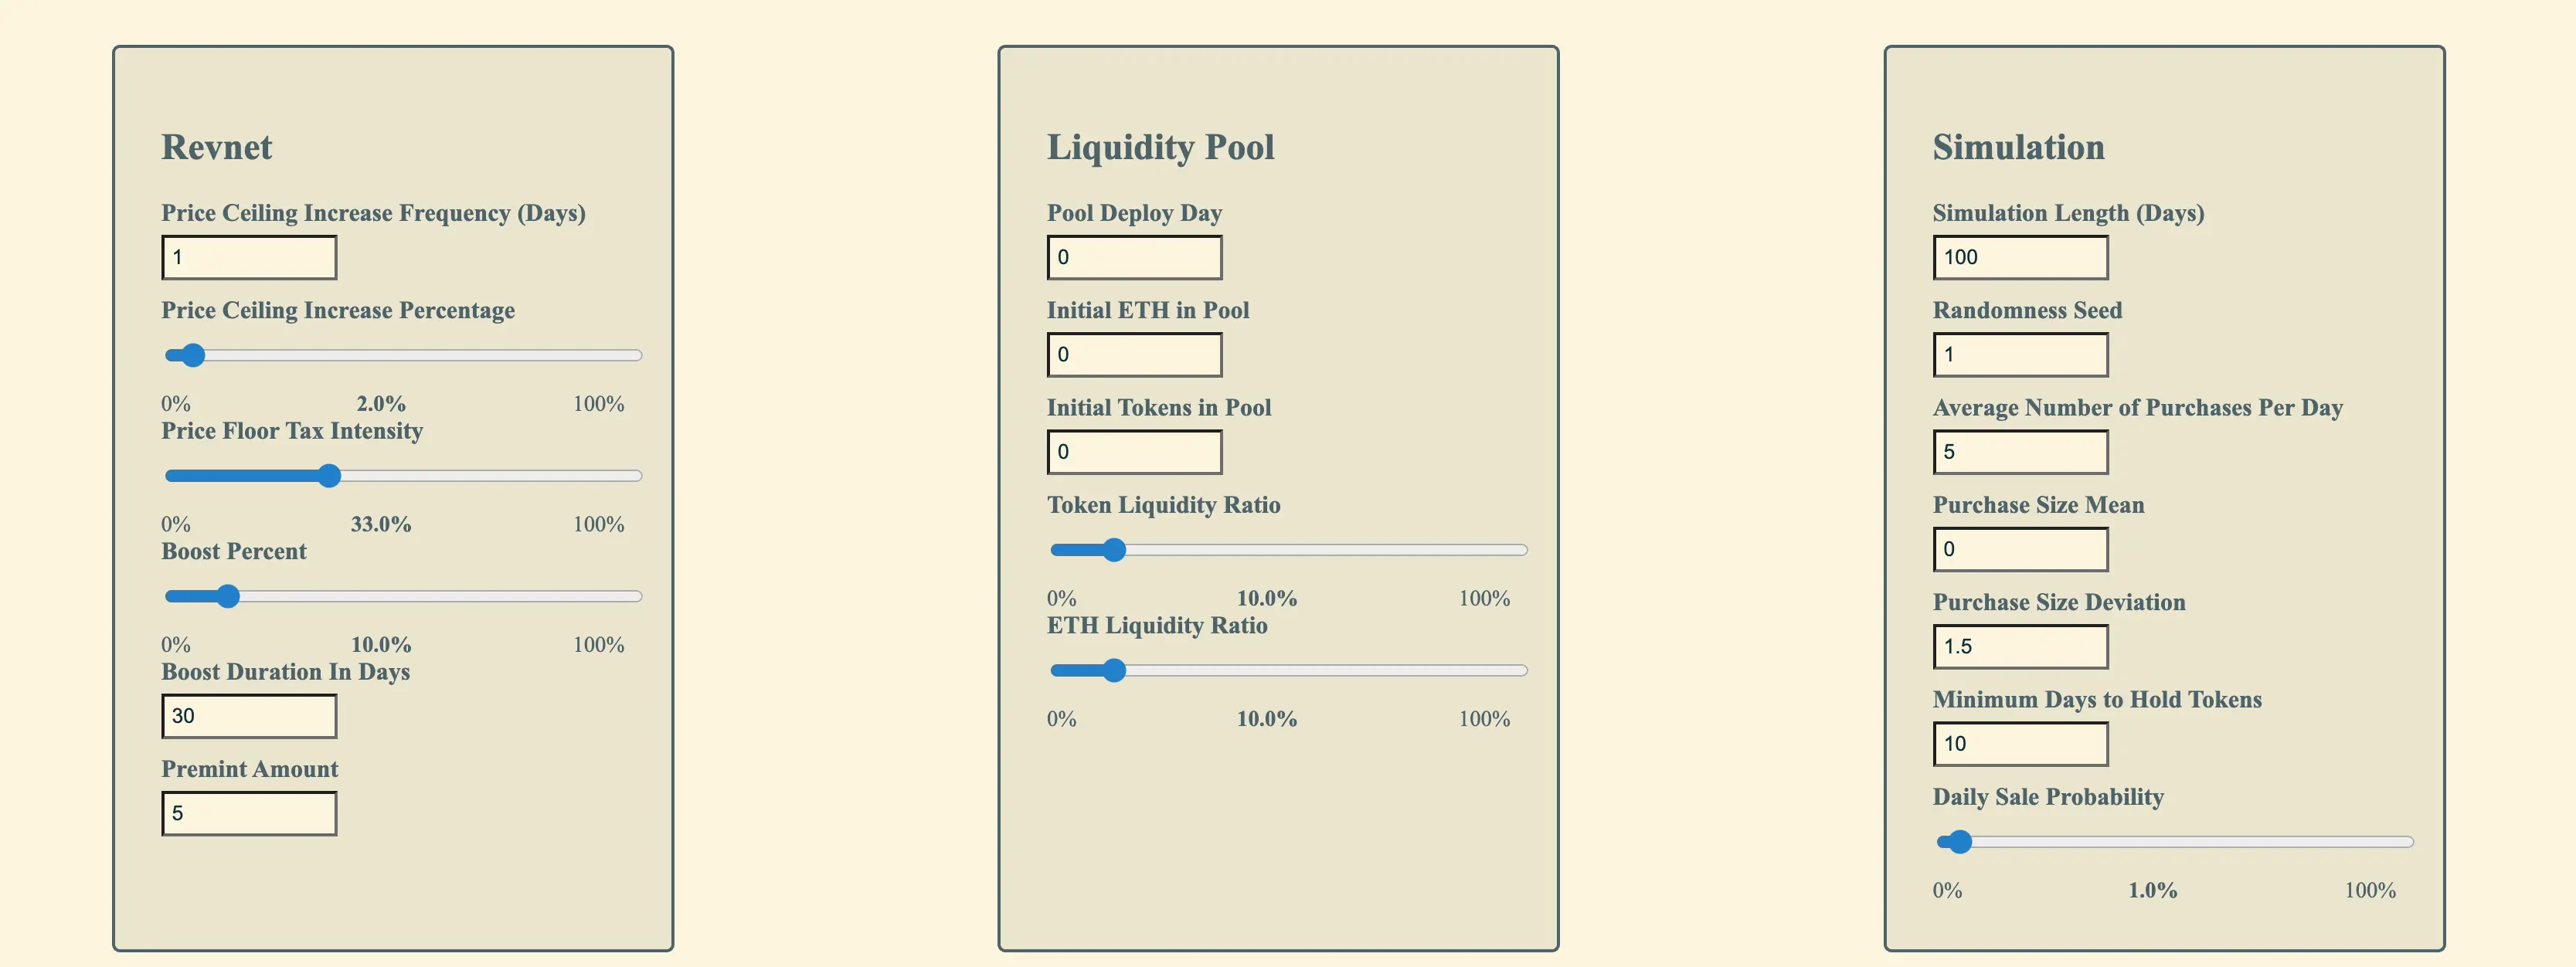
Task: Adjust the Price Floor Tax Intensity slider
Action: click(x=329, y=476)
